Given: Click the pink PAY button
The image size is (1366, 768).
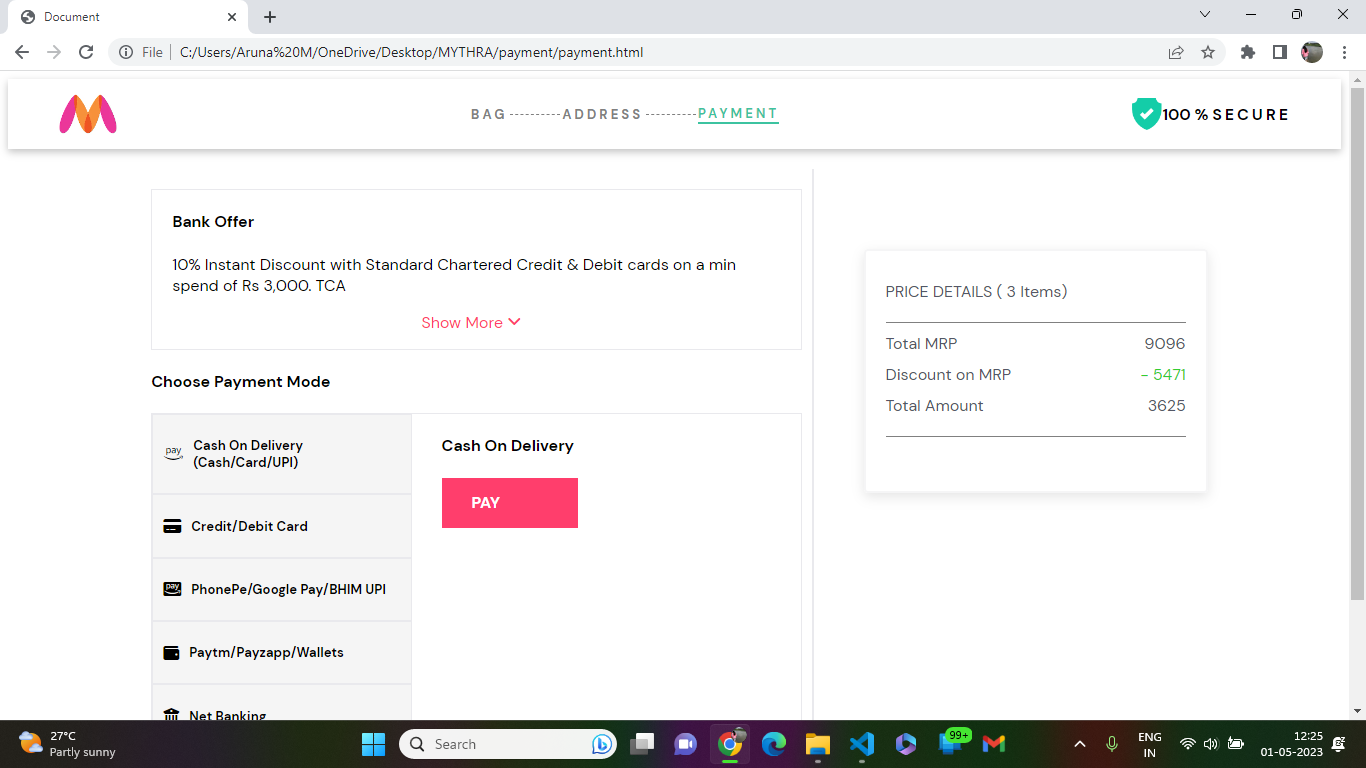Looking at the screenshot, I should [x=509, y=502].
